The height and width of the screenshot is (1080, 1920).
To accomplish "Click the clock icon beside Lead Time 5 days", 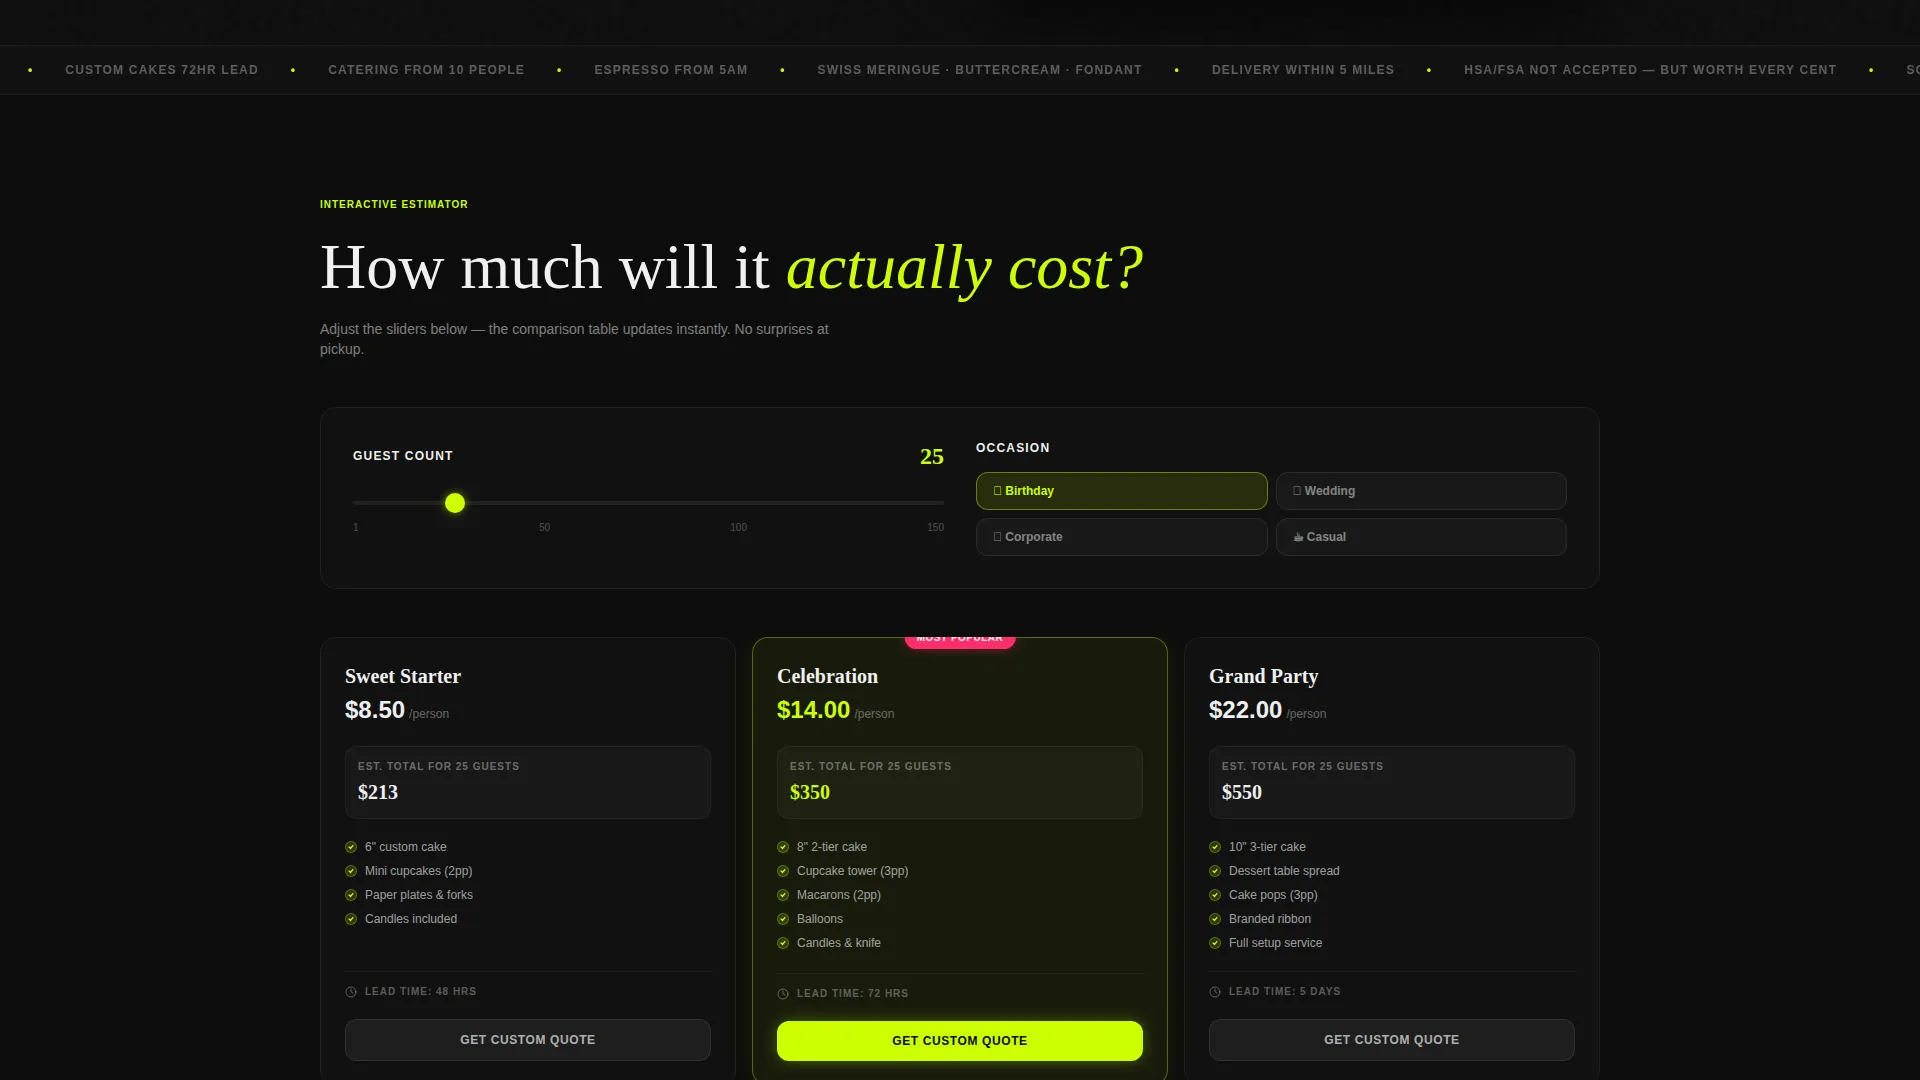I will [x=1215, y=992].
